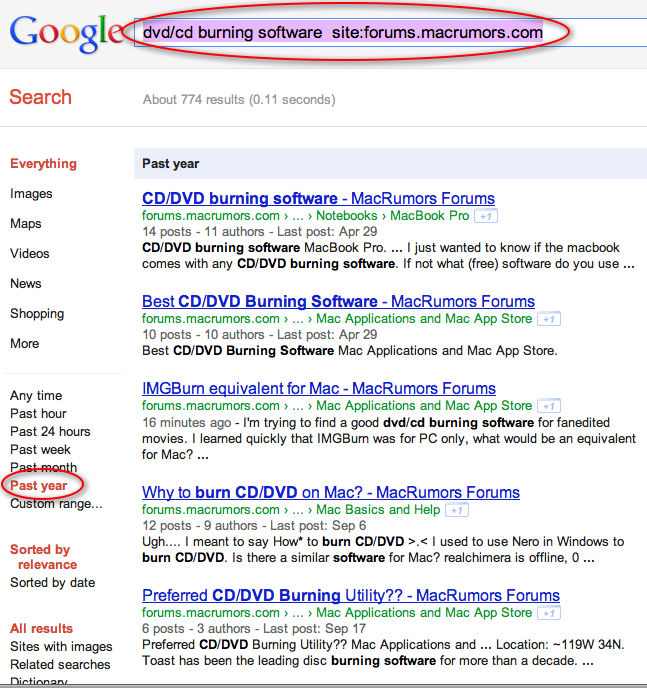Click breadcrumb Mac Applications under IMGBurn result
The width and height of the screenshot is (647, 688).
[424, 406]
